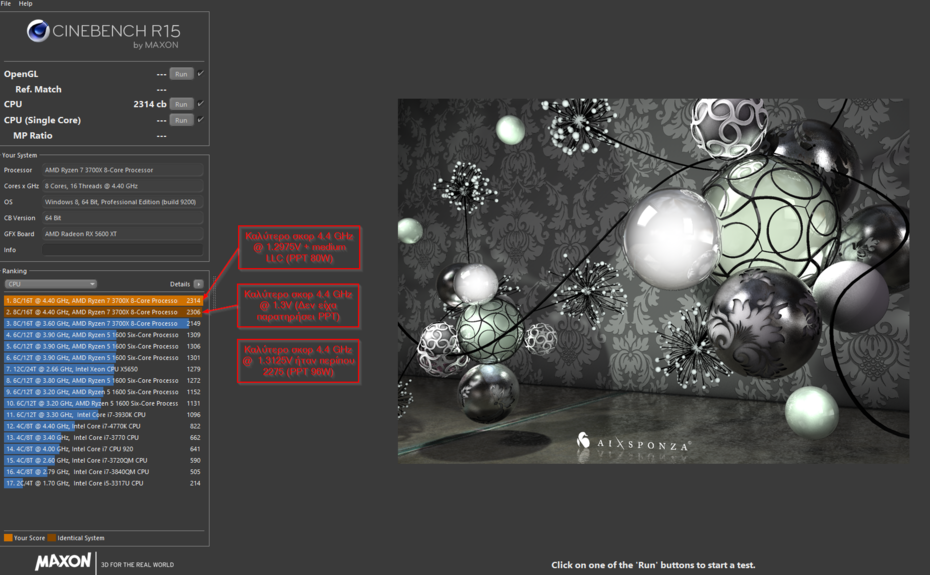Open the File menu
This screenshot has height=575, width=930.
(6, 4)
